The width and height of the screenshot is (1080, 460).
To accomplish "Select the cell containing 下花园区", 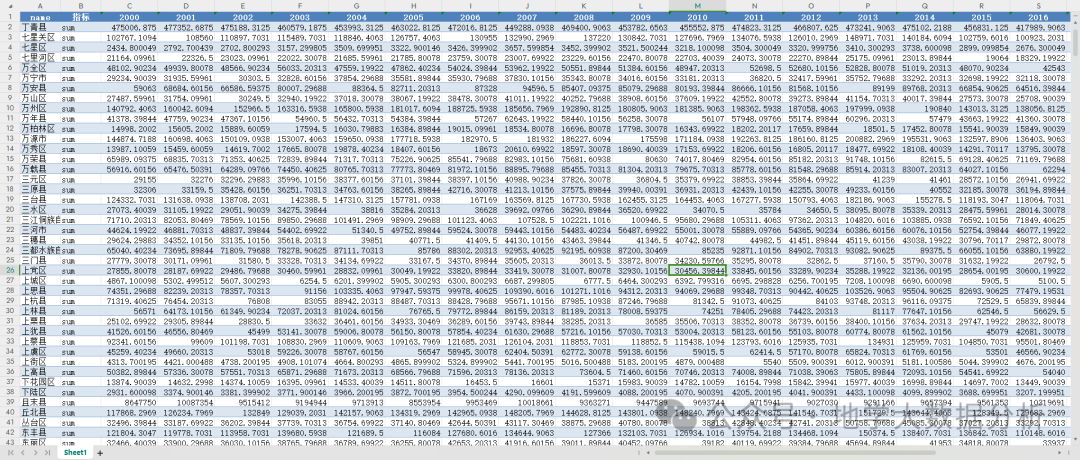I will click(40, 383).
